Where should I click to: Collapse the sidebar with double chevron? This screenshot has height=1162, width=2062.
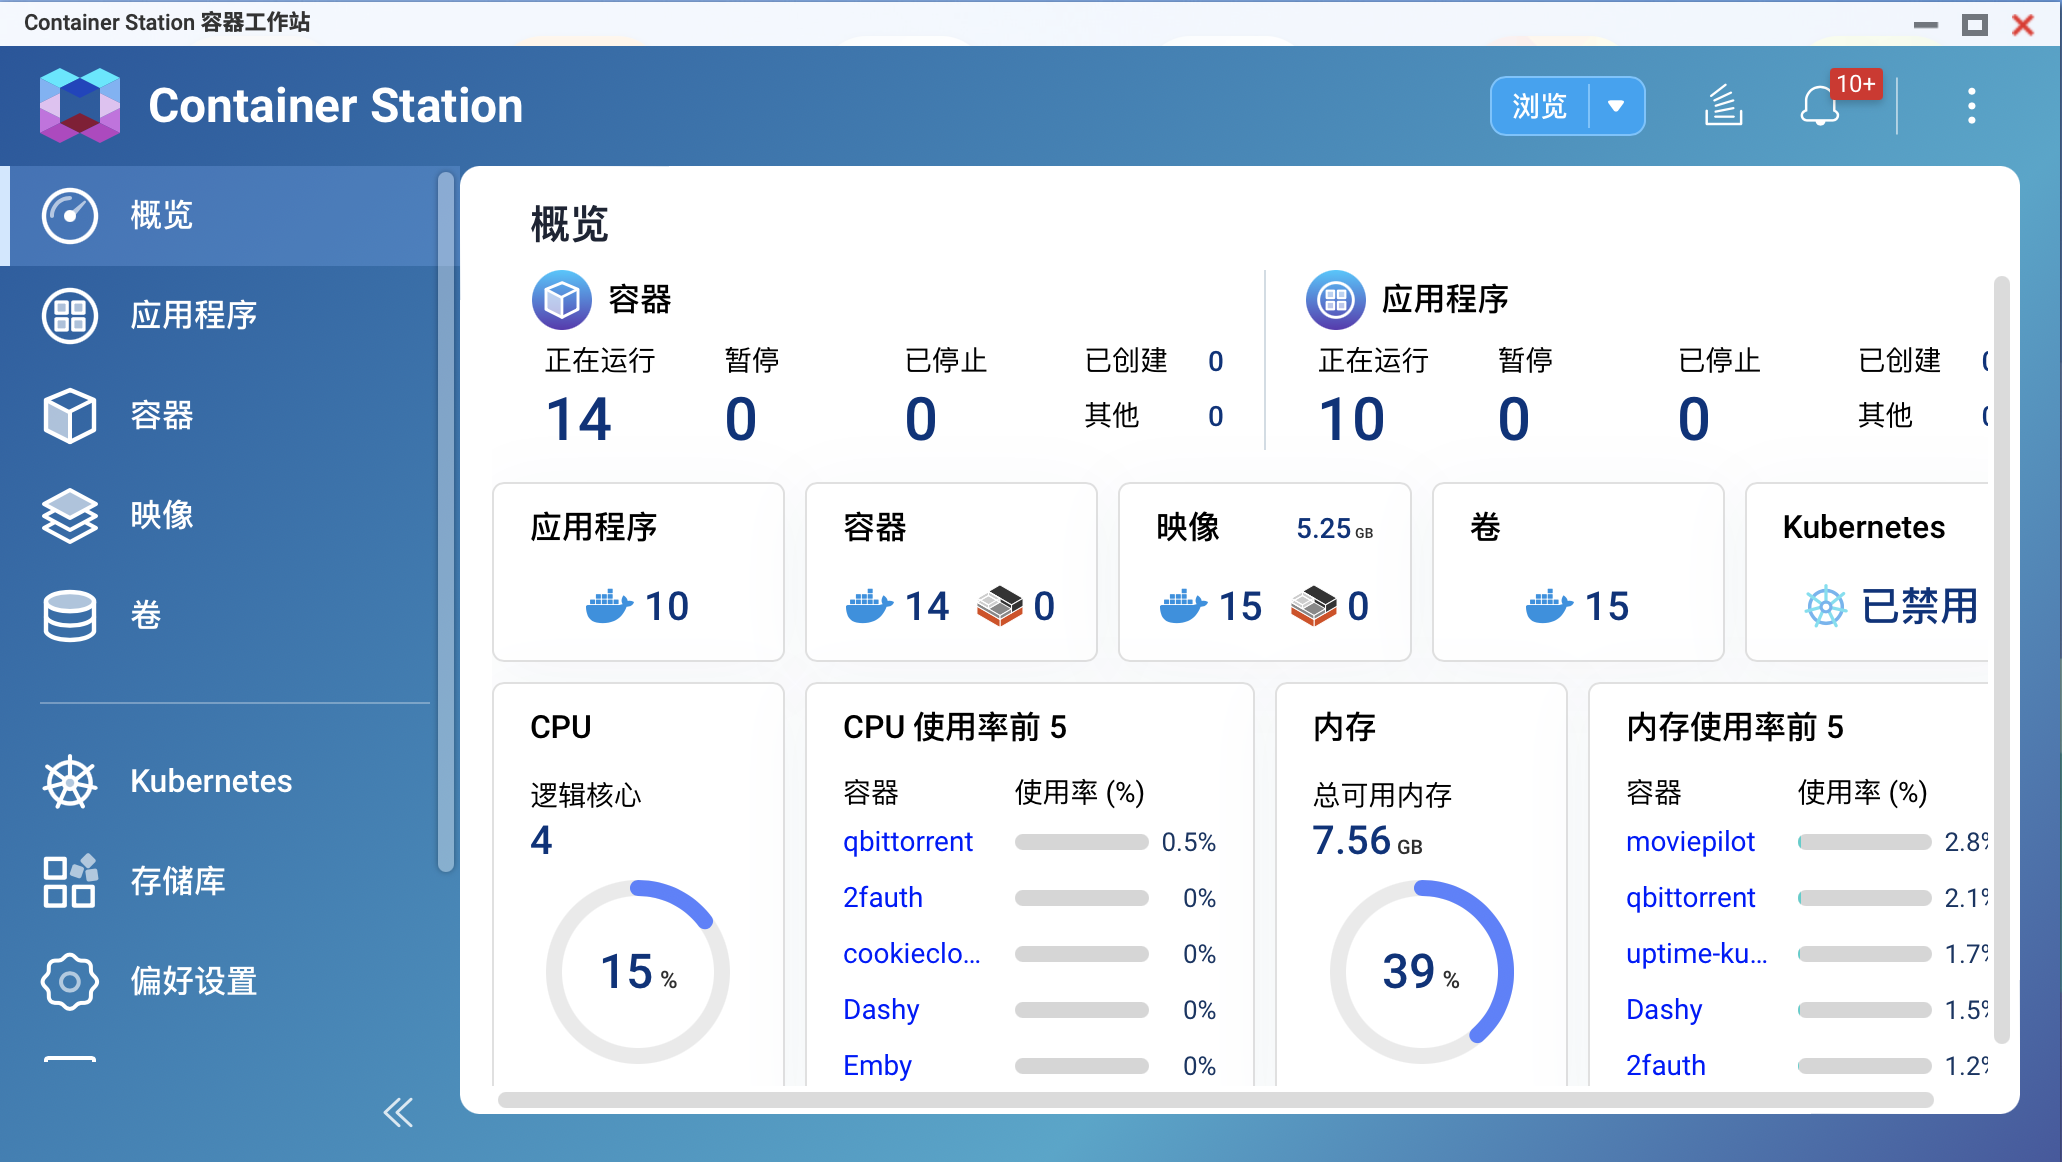pyautogui.click(x=398, y=1112)
